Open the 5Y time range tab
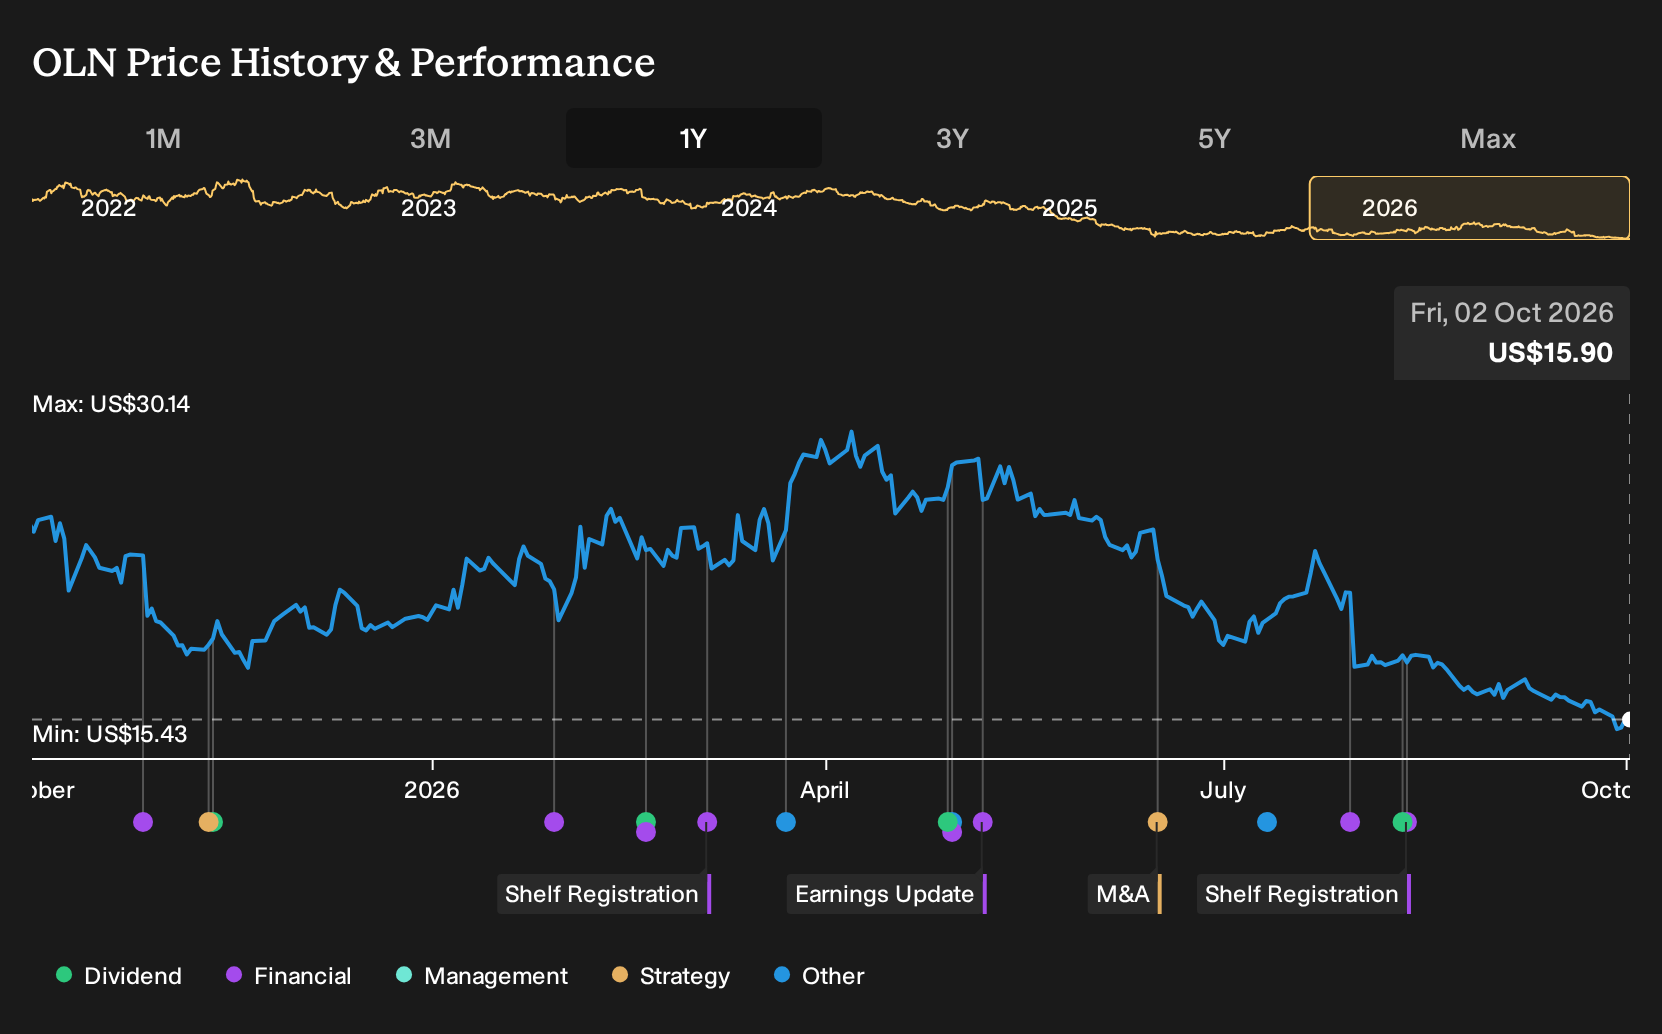 [x=1214, y=139]
